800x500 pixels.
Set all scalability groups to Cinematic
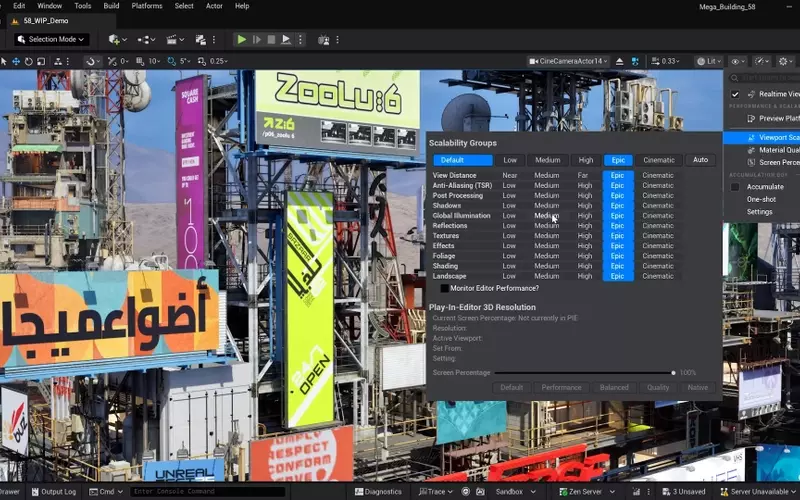coord(659,160)
